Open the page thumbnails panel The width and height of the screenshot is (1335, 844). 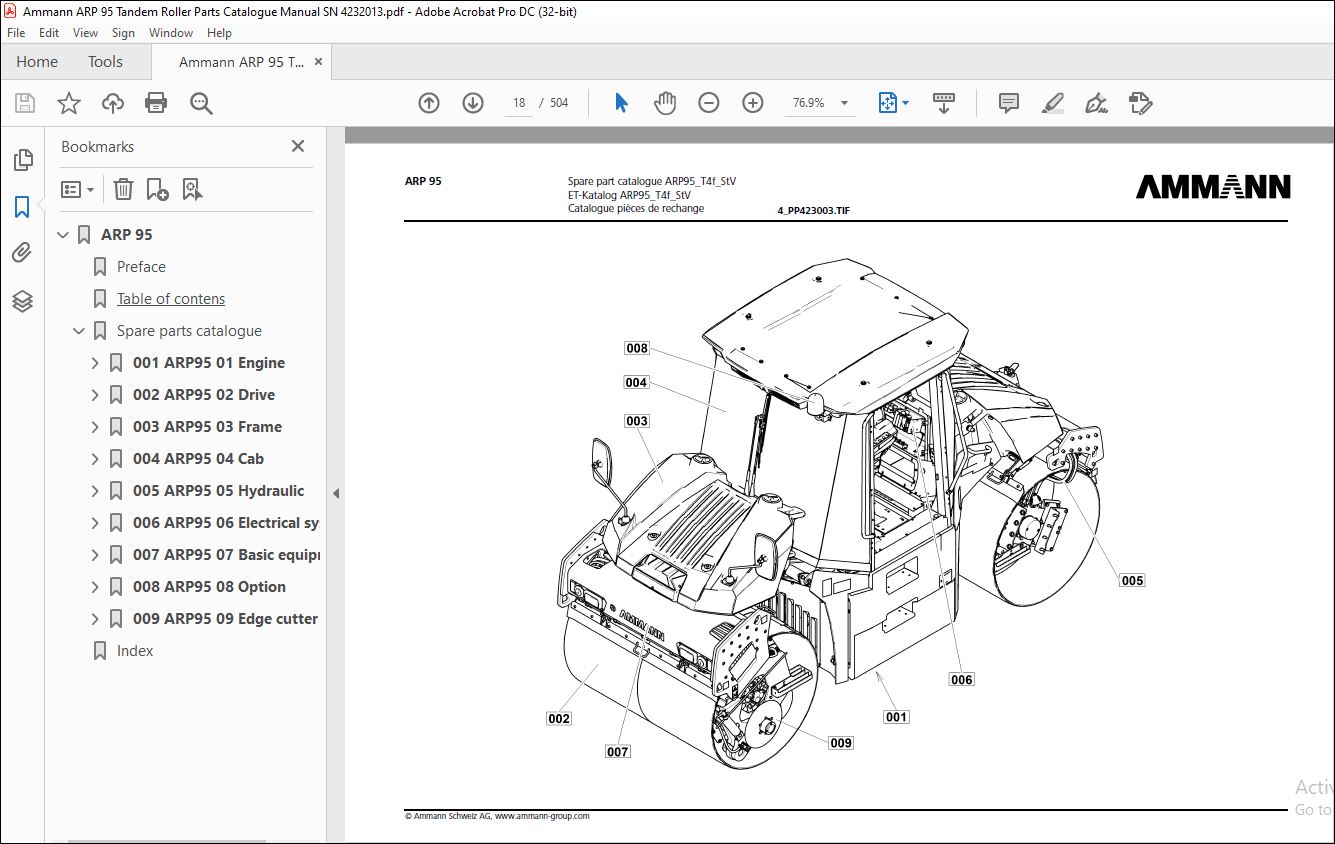[22, 160]
